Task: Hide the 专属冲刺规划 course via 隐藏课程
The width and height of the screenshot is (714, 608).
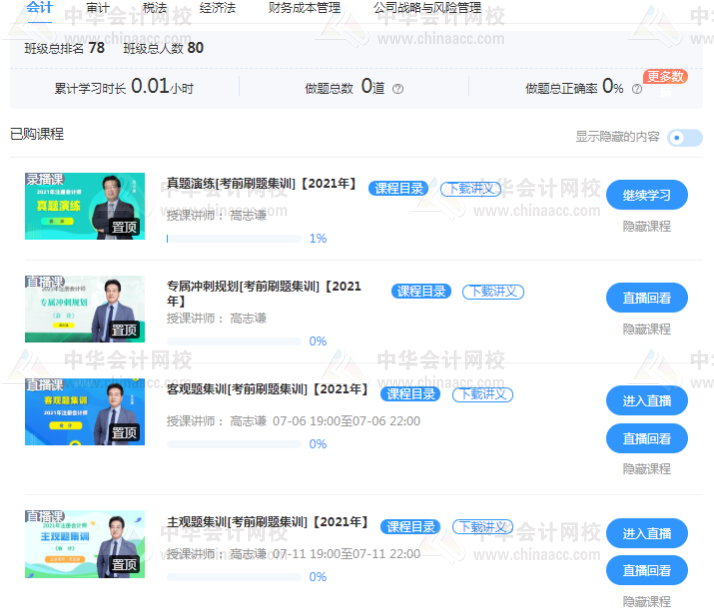Action: 646,328
